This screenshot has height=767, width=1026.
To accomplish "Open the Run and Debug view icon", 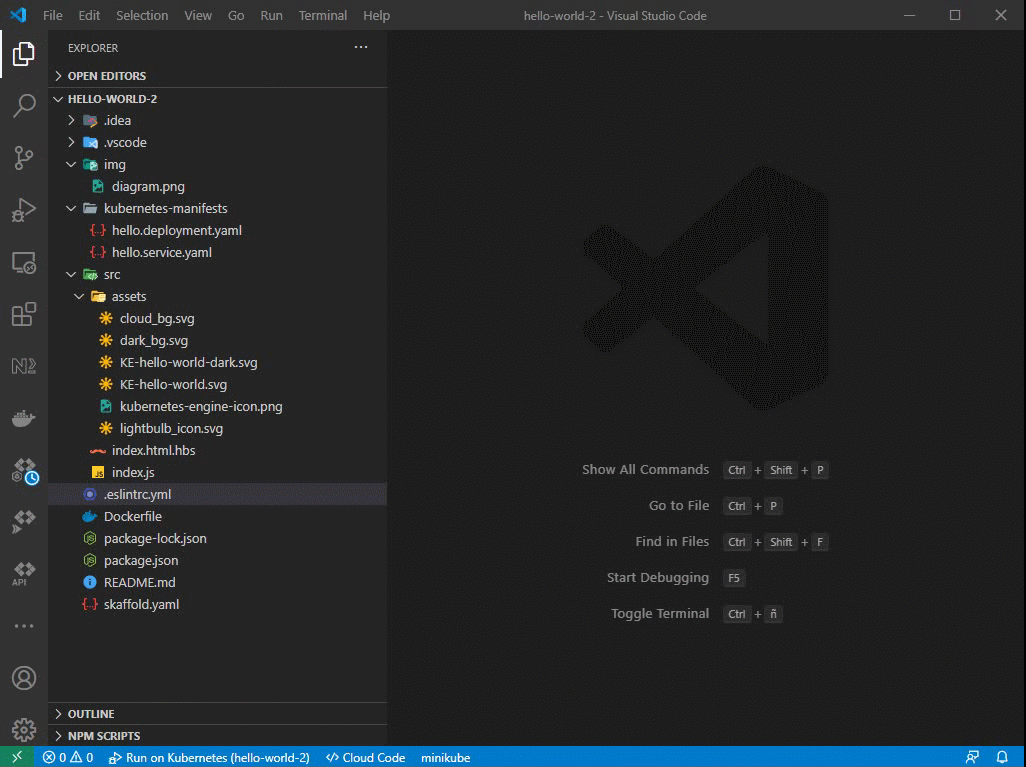I will [24, 210].
